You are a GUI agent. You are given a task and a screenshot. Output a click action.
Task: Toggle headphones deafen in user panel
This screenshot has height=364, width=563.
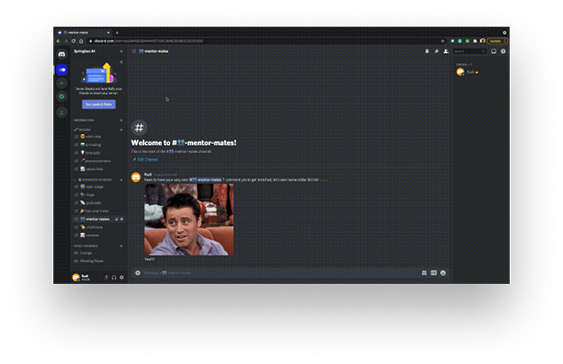114,277
